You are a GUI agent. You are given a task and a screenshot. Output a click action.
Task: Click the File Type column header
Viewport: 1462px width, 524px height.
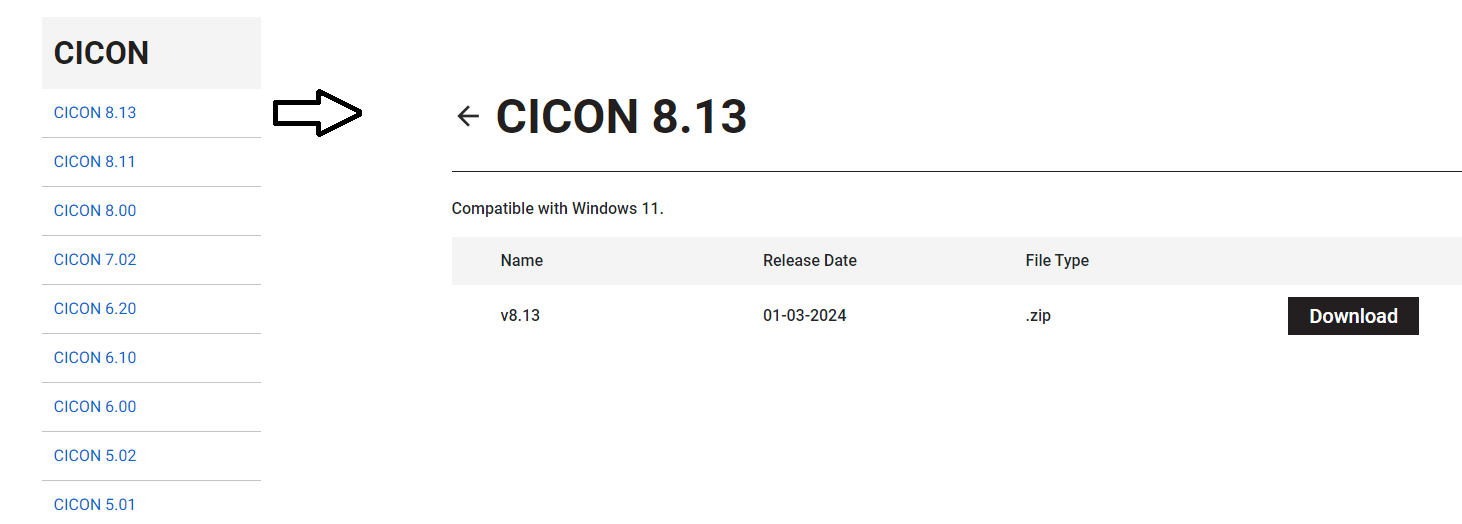[1057, 261]
